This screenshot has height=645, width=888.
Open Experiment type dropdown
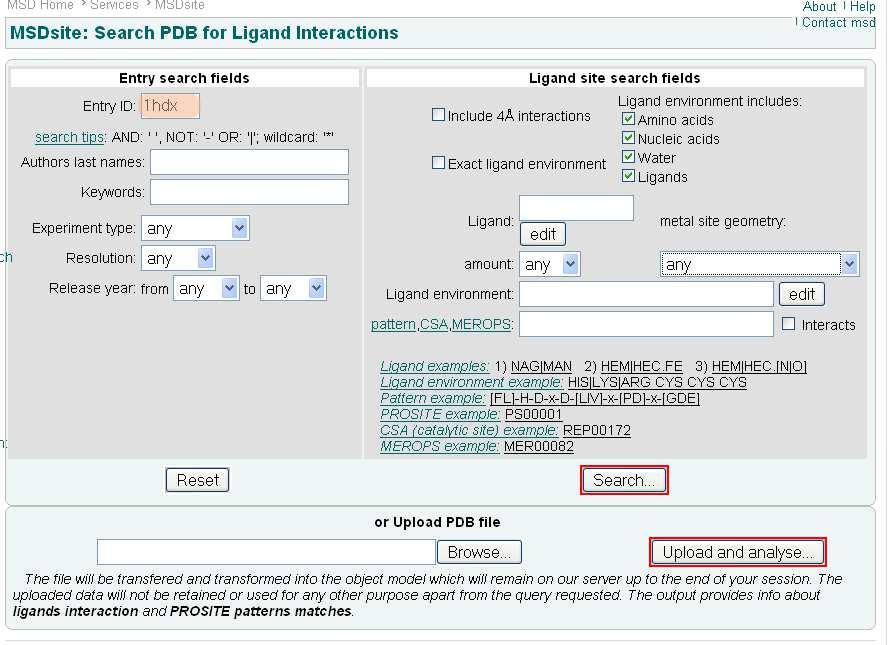pyautogui.click(x=195, y=228)
